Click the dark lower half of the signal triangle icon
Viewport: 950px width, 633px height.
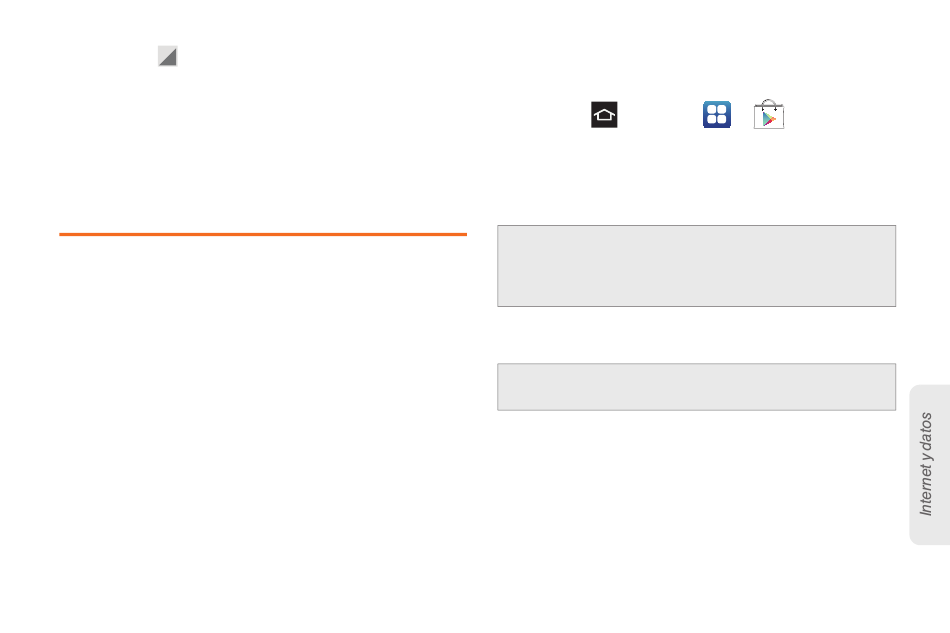pos(171,60)
